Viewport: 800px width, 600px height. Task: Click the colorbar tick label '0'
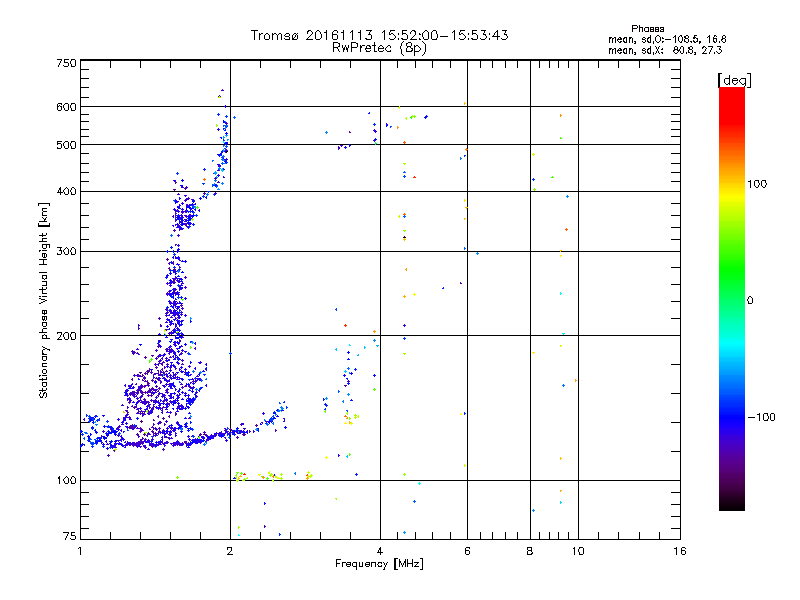(750, 301)
